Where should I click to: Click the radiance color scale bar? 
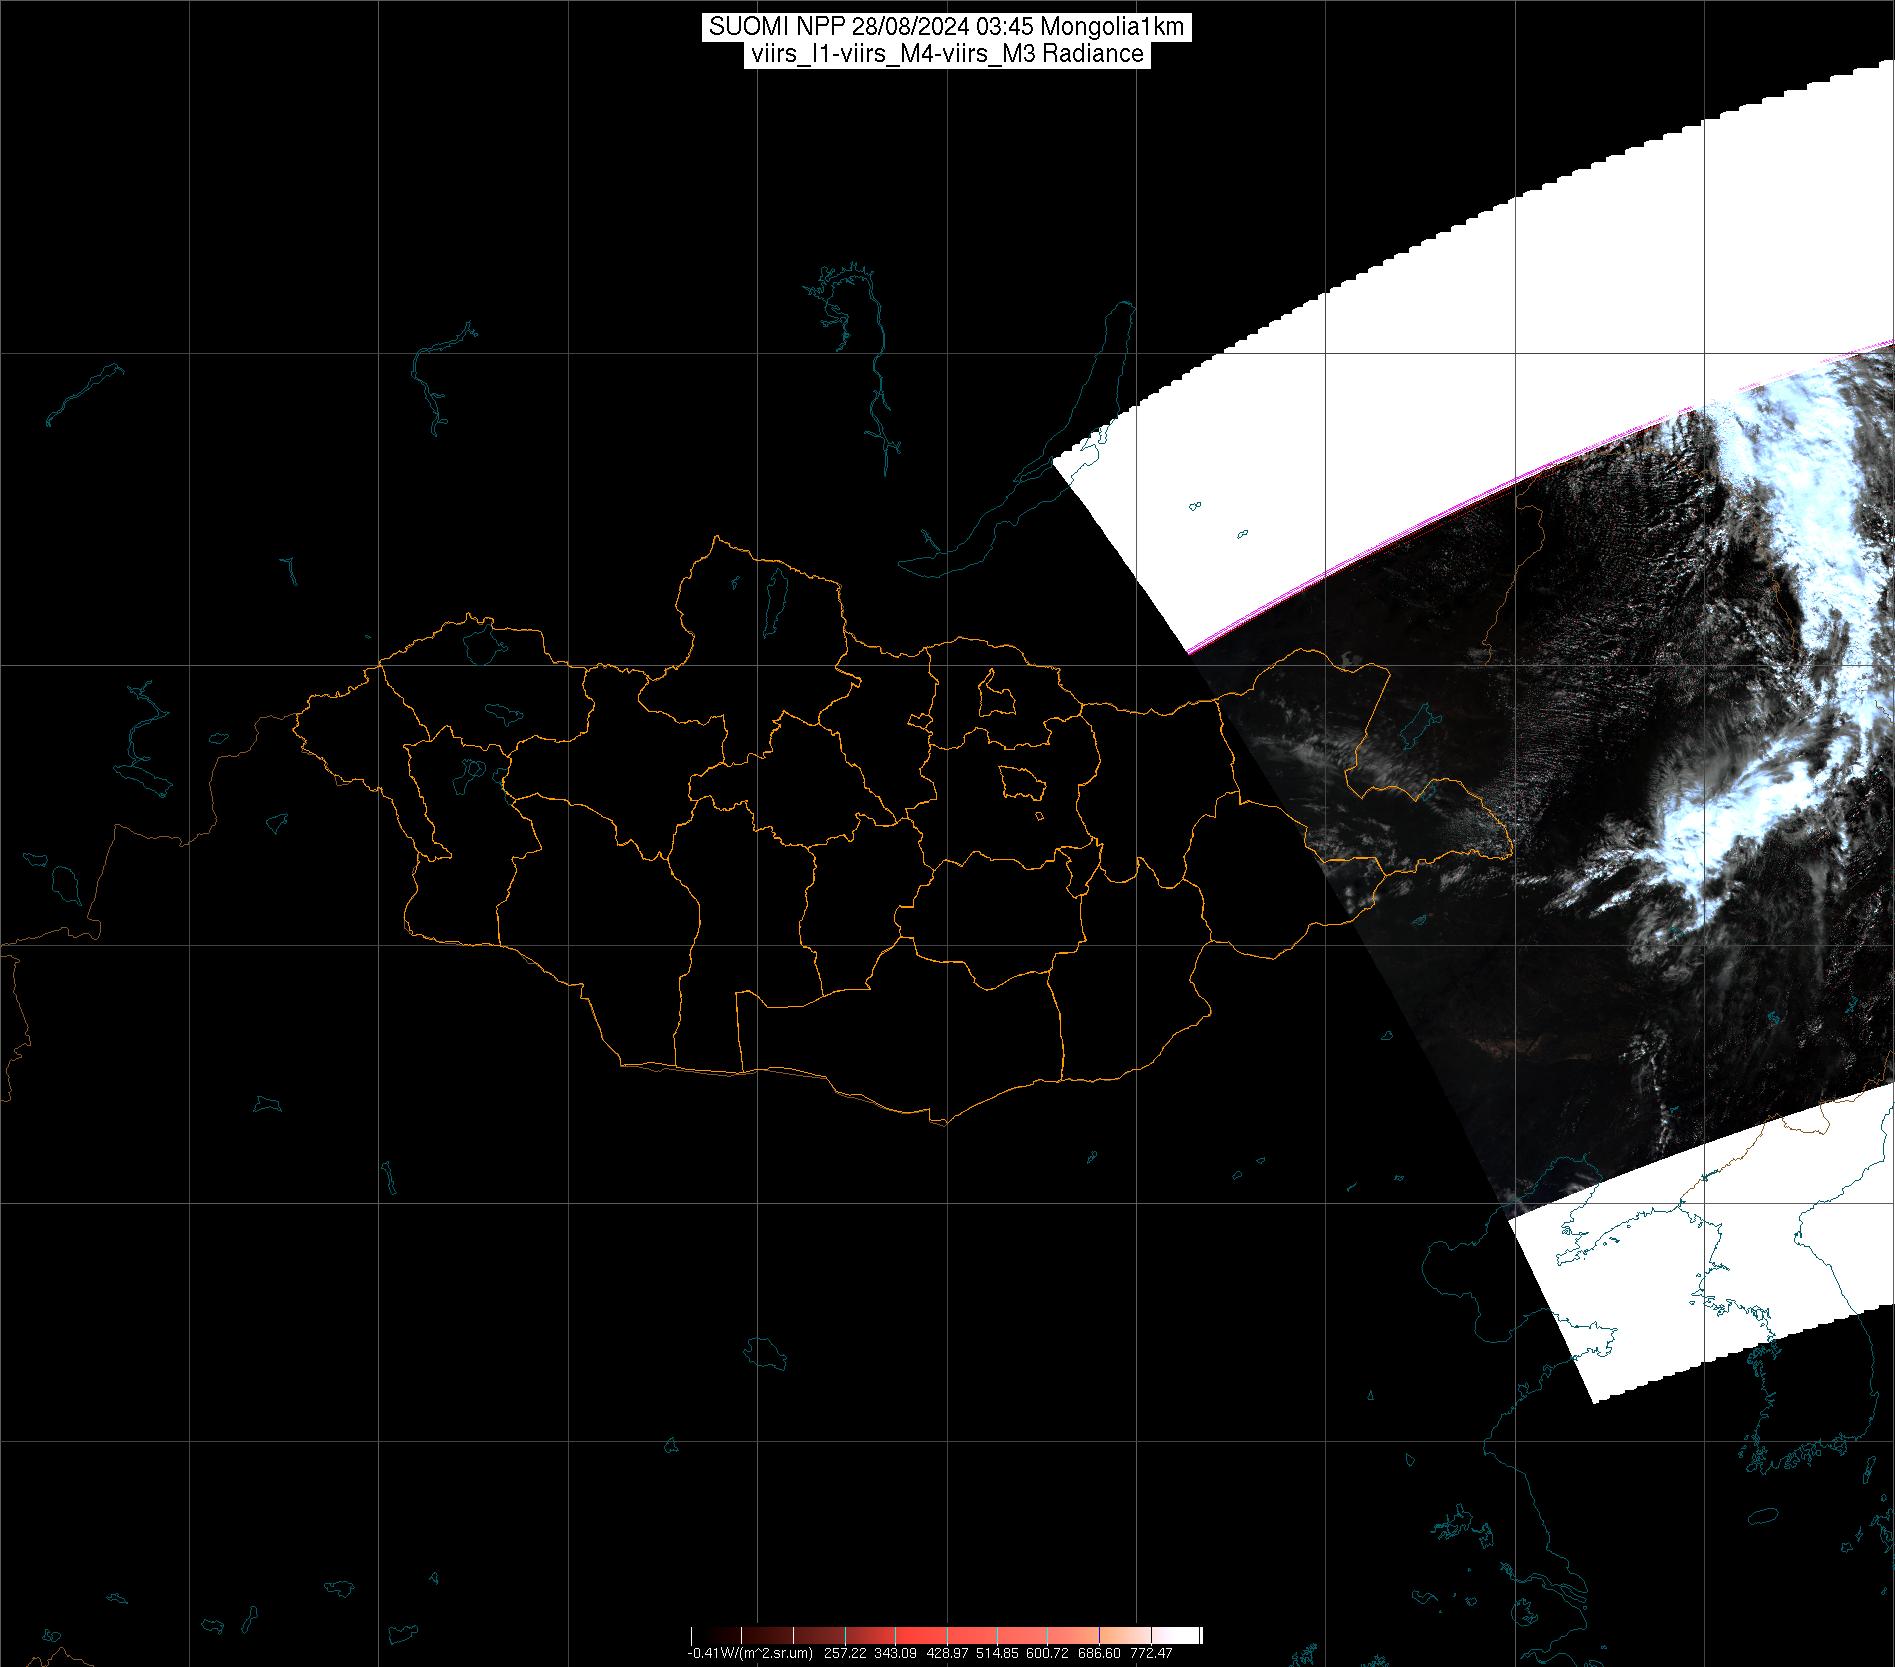pyautogui.click(x=946, y=1635)
